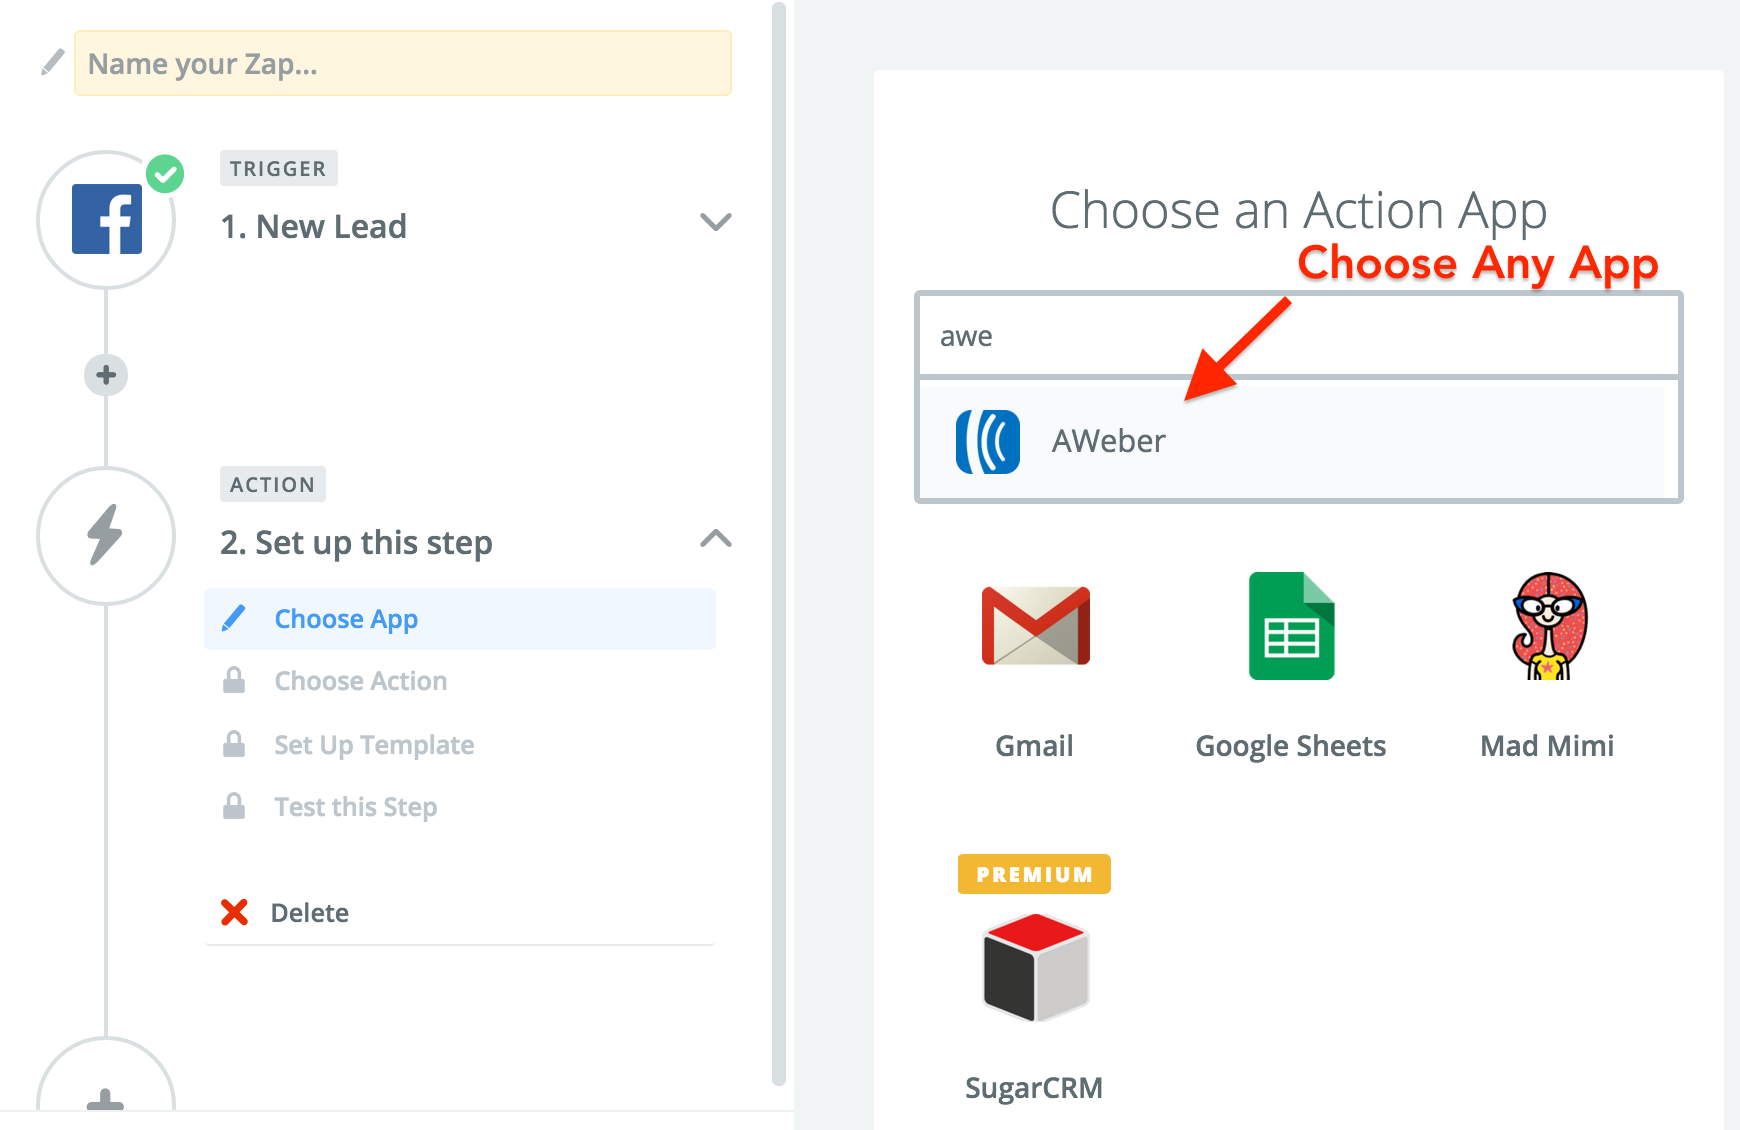Image resolution: width=1740 pixels, height=1130 pixels.
Task: Click the pencil icon beside Zap name
Action: tap(53, 63)
